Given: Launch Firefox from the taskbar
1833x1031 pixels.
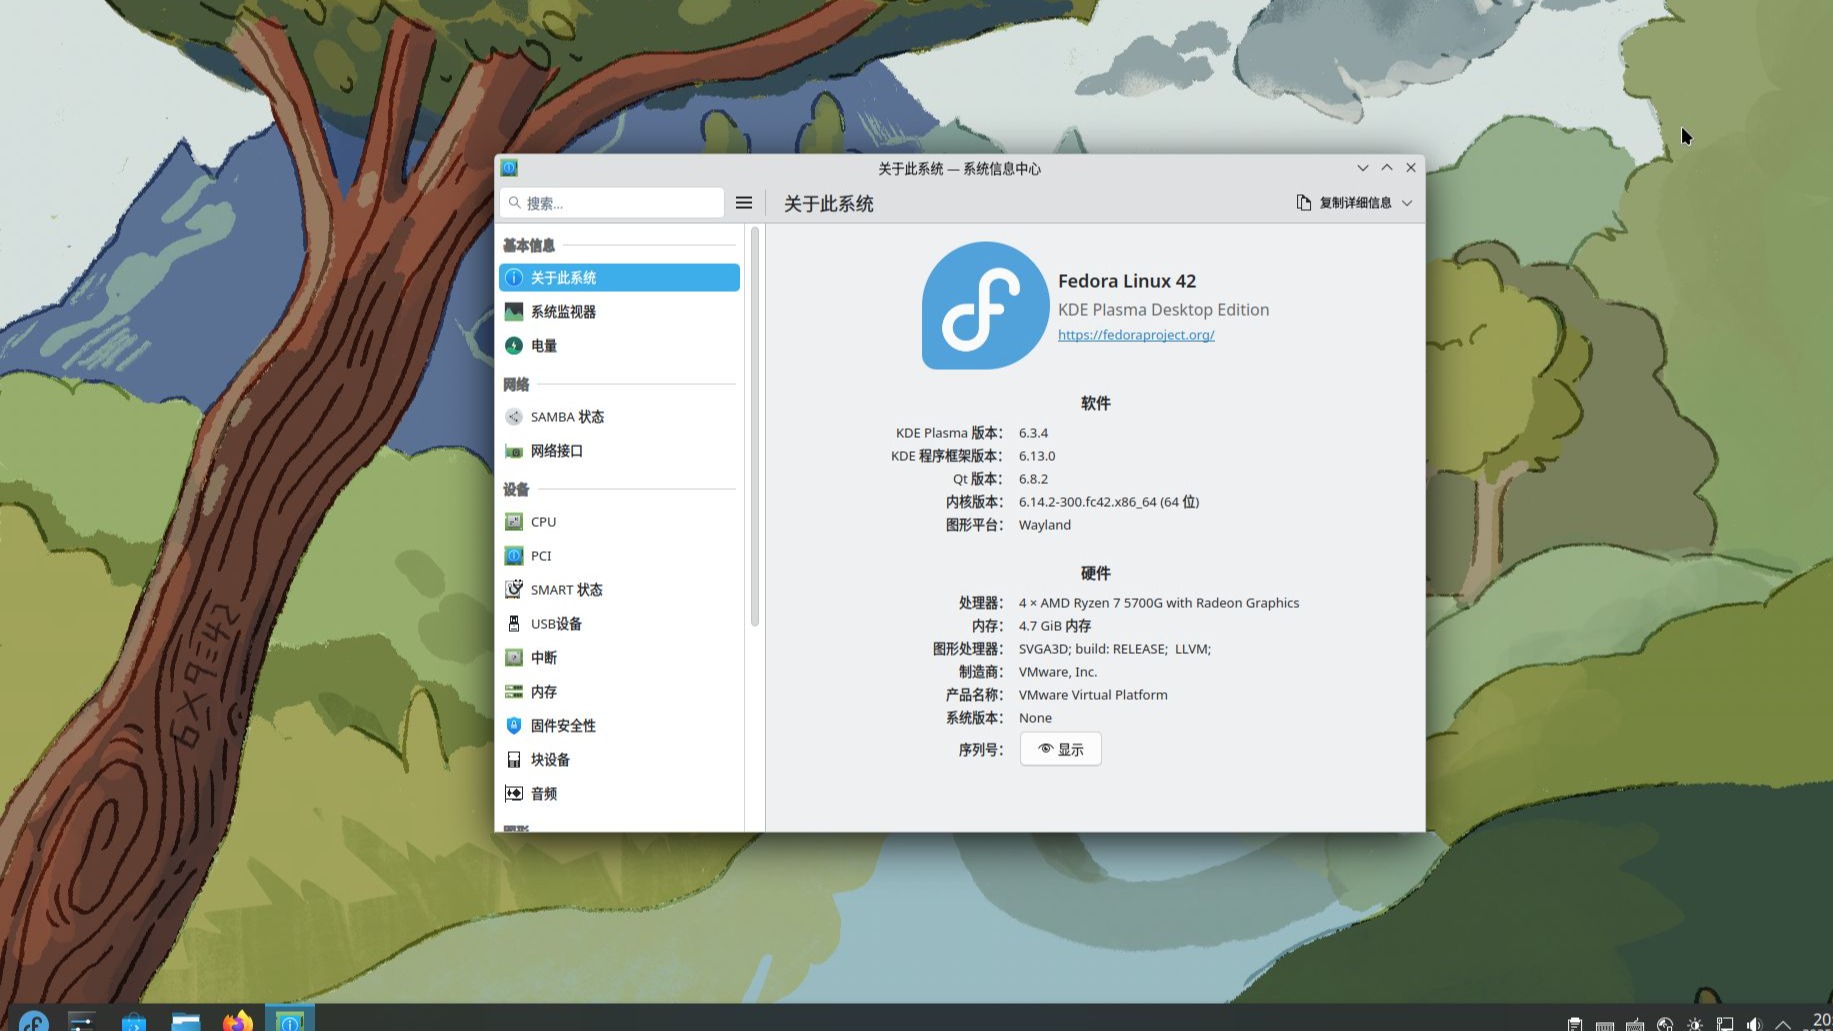Looking at the screenshot, I should click(238, 1020).
